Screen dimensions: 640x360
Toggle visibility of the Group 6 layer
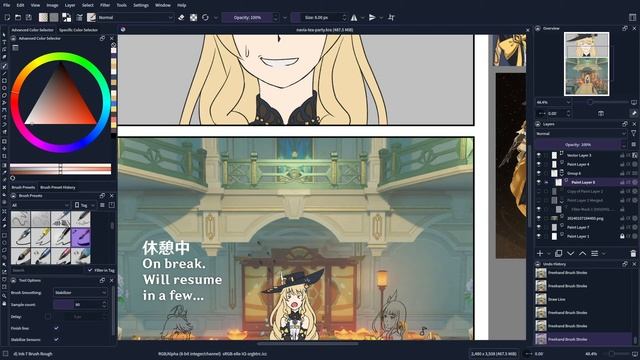point(539,173)
